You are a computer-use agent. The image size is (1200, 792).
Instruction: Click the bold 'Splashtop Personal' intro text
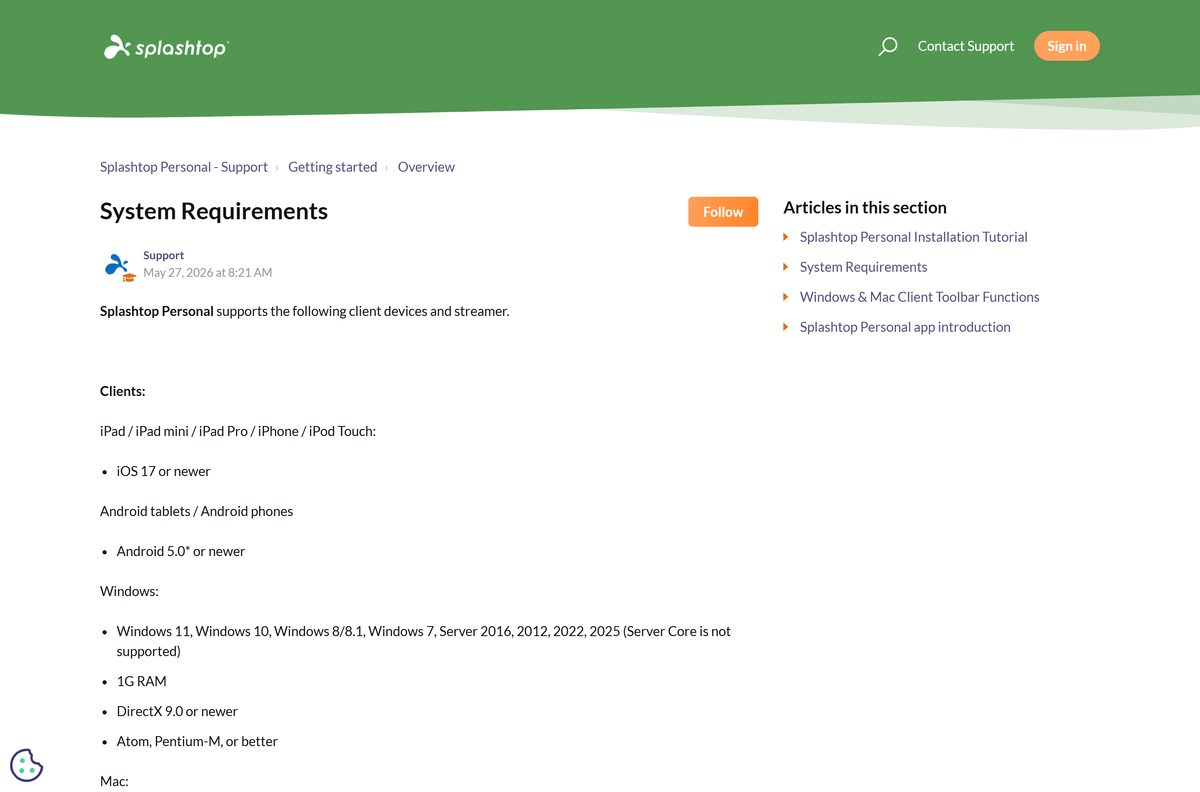(157, 311)
